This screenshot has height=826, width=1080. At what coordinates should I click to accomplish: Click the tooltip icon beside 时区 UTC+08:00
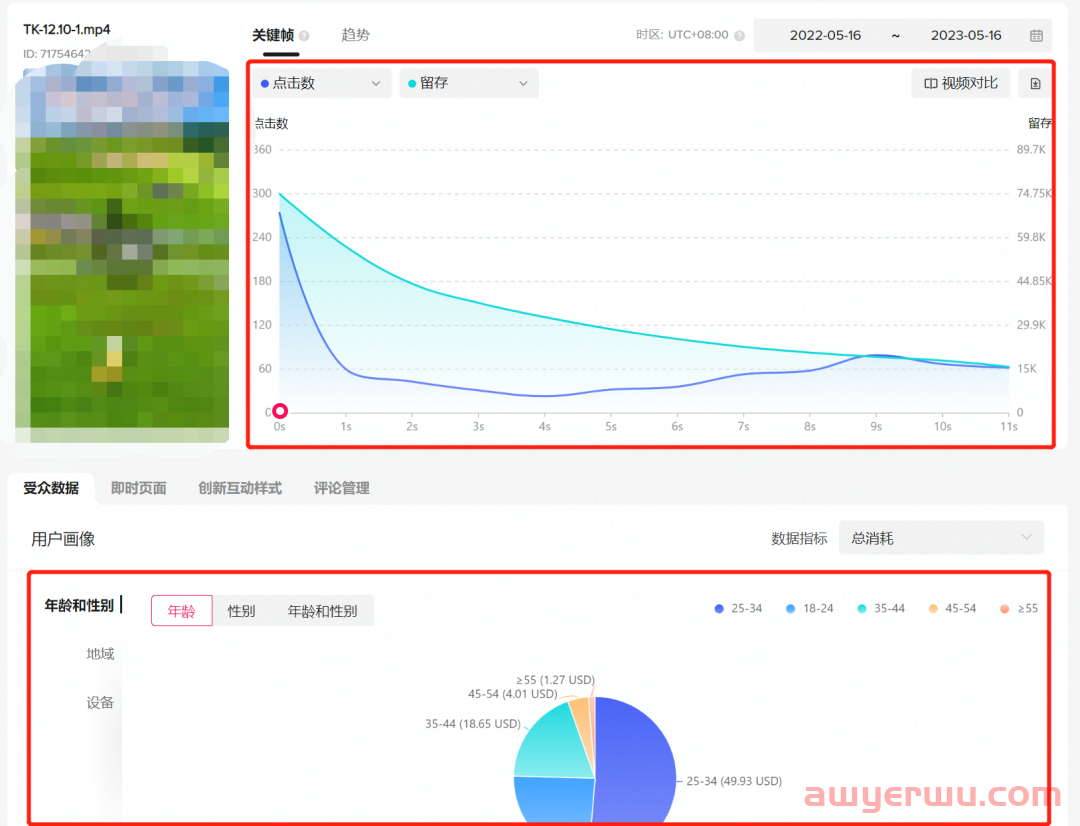pos(737,34)
